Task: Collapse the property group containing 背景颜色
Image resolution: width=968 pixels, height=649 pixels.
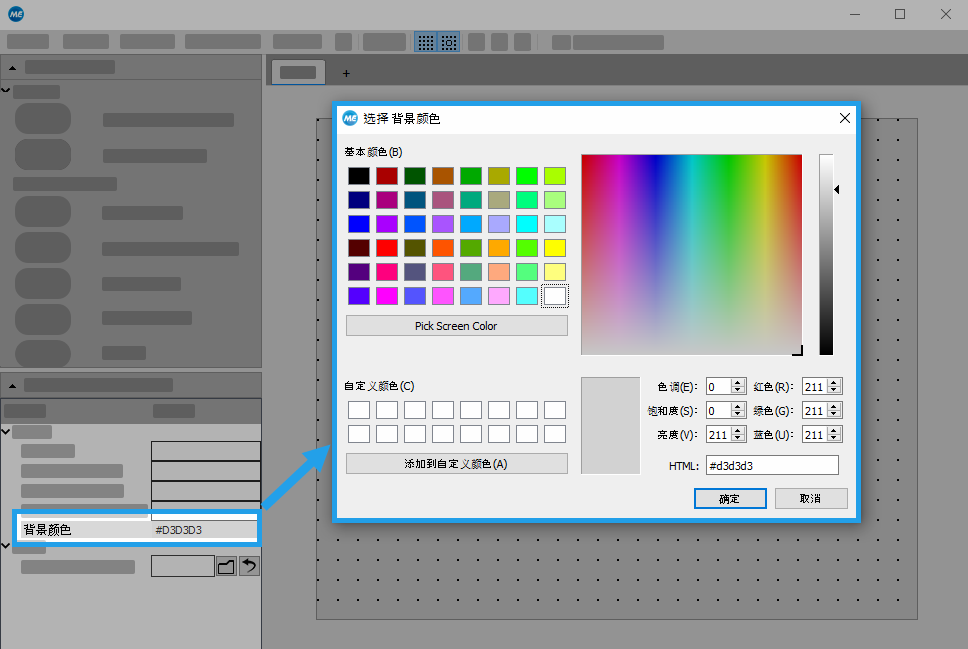Action: tap(7, 432)
